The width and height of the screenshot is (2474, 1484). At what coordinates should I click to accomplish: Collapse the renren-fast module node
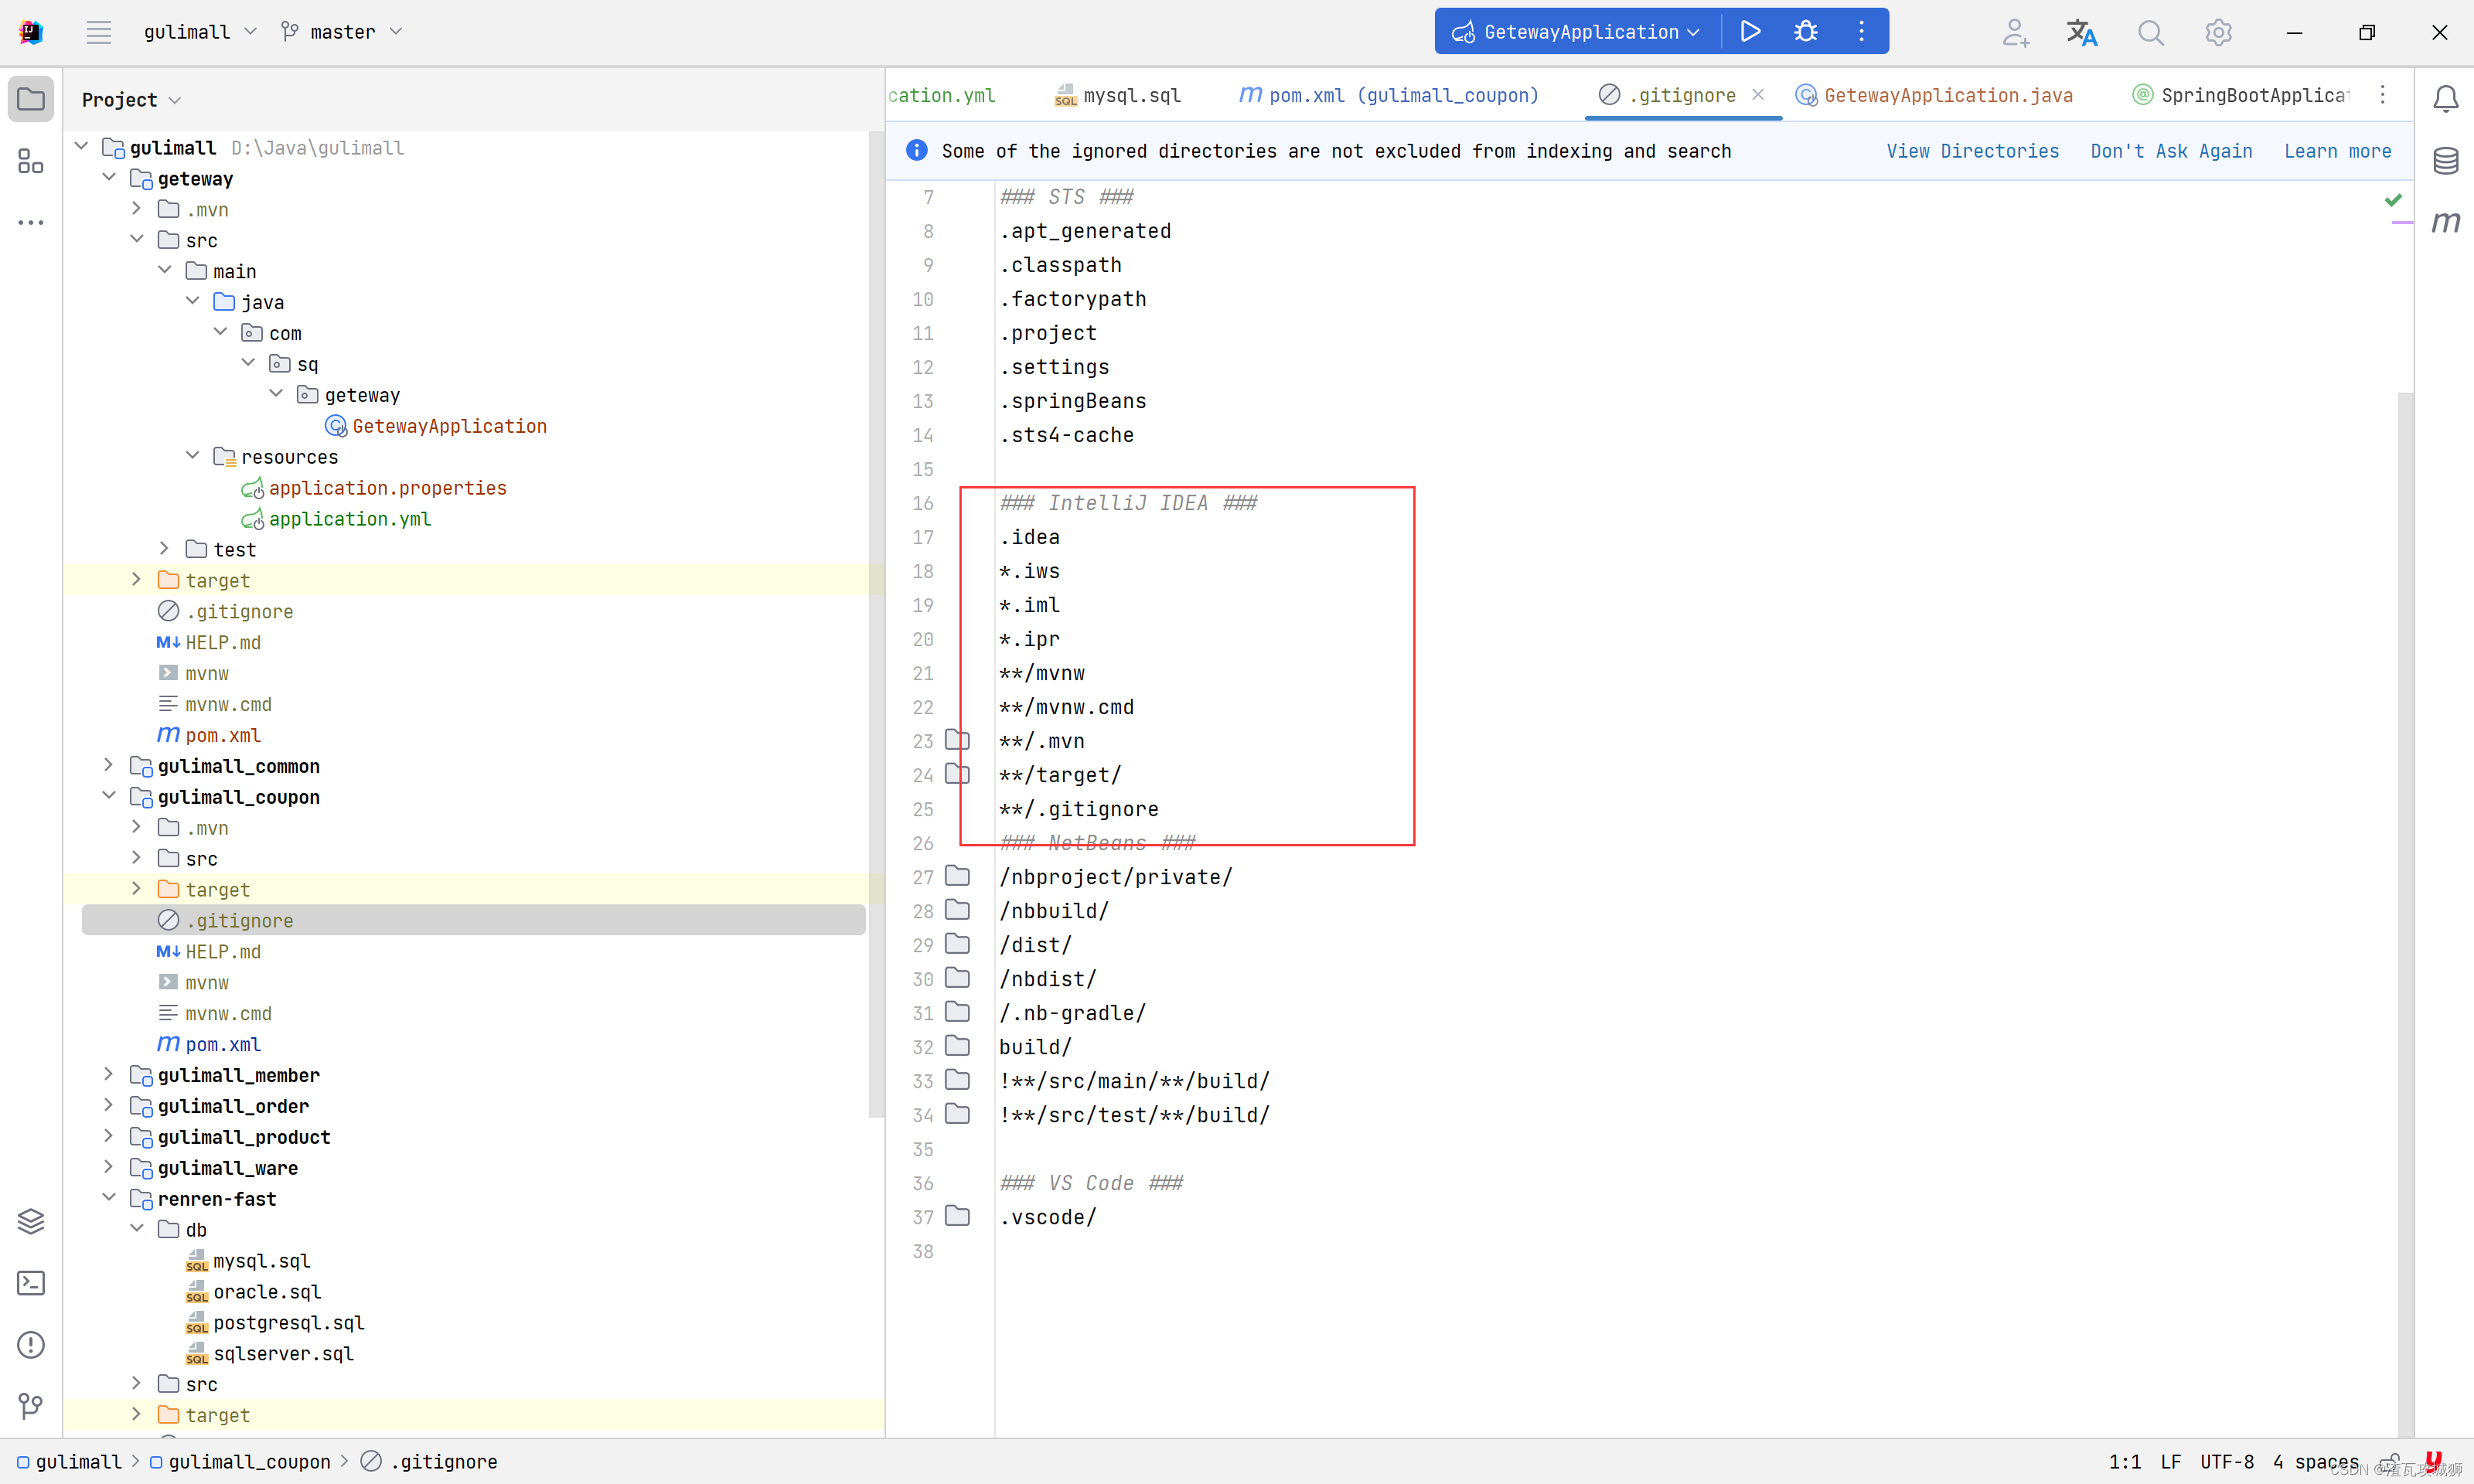(x=109, y=1198)
